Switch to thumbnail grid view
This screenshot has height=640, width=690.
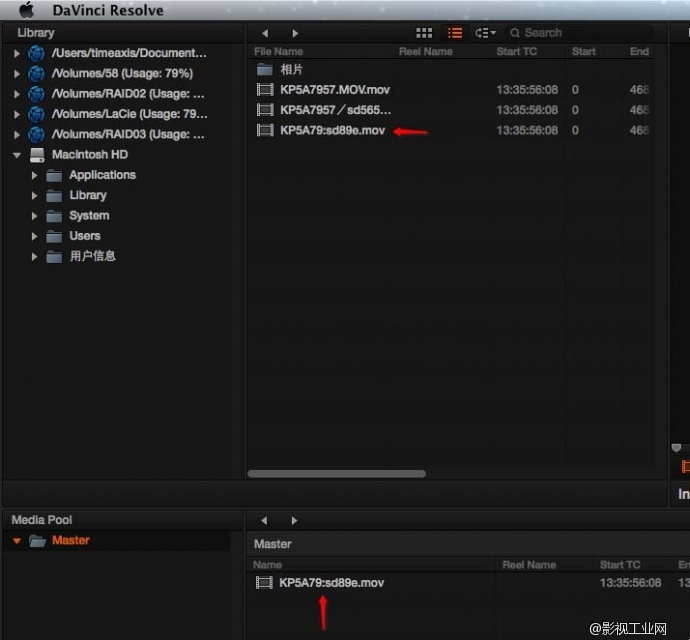[424, 33]
